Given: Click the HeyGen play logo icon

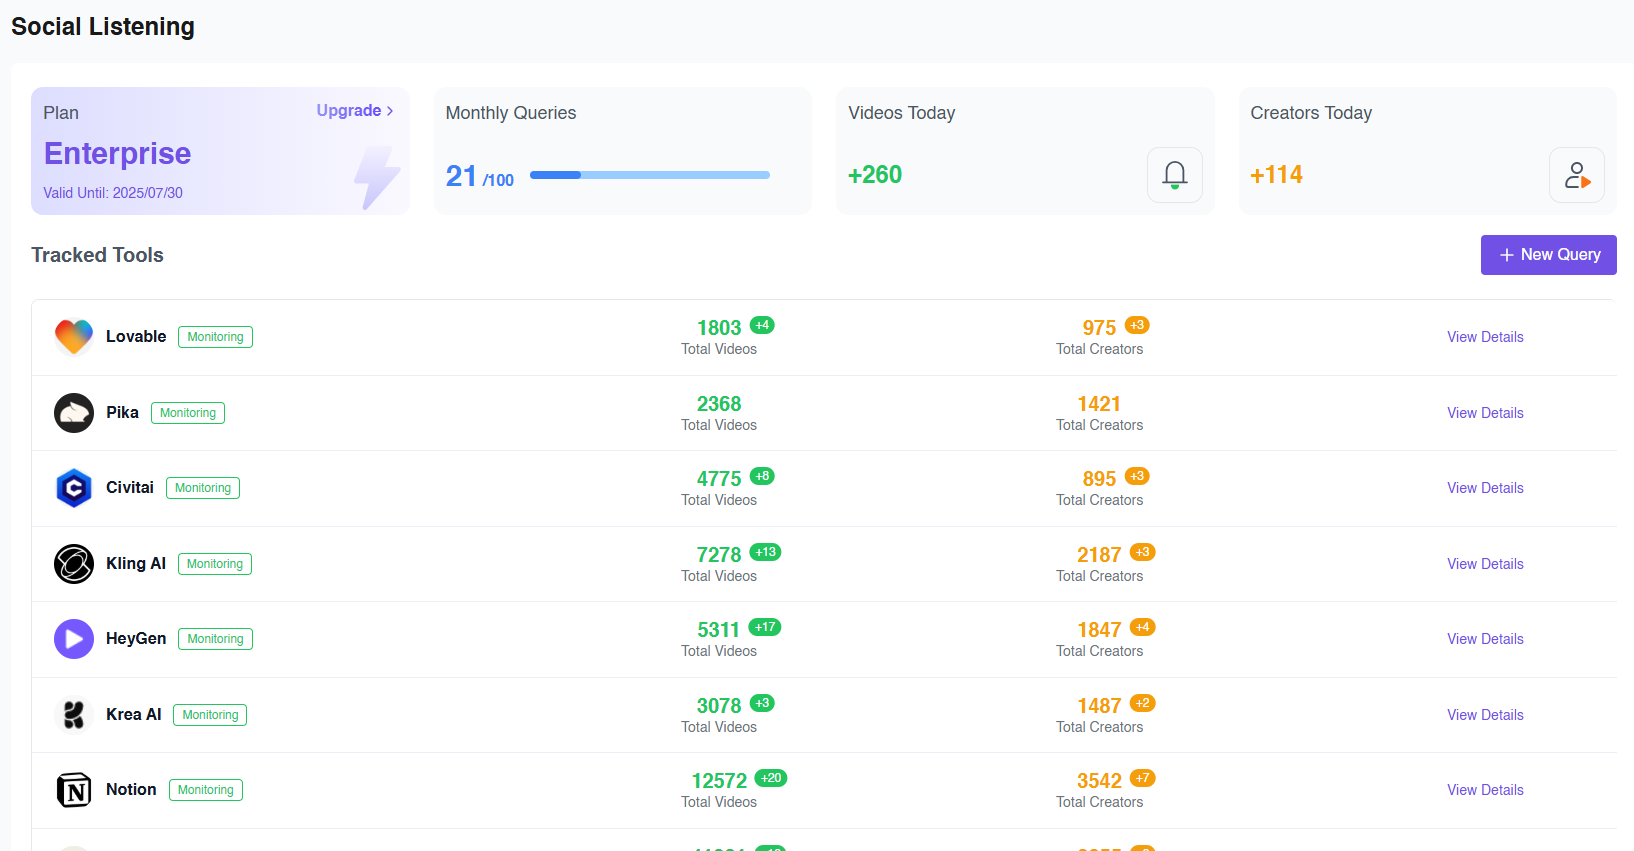Looking at the screenshot, I should click(74, 639).
